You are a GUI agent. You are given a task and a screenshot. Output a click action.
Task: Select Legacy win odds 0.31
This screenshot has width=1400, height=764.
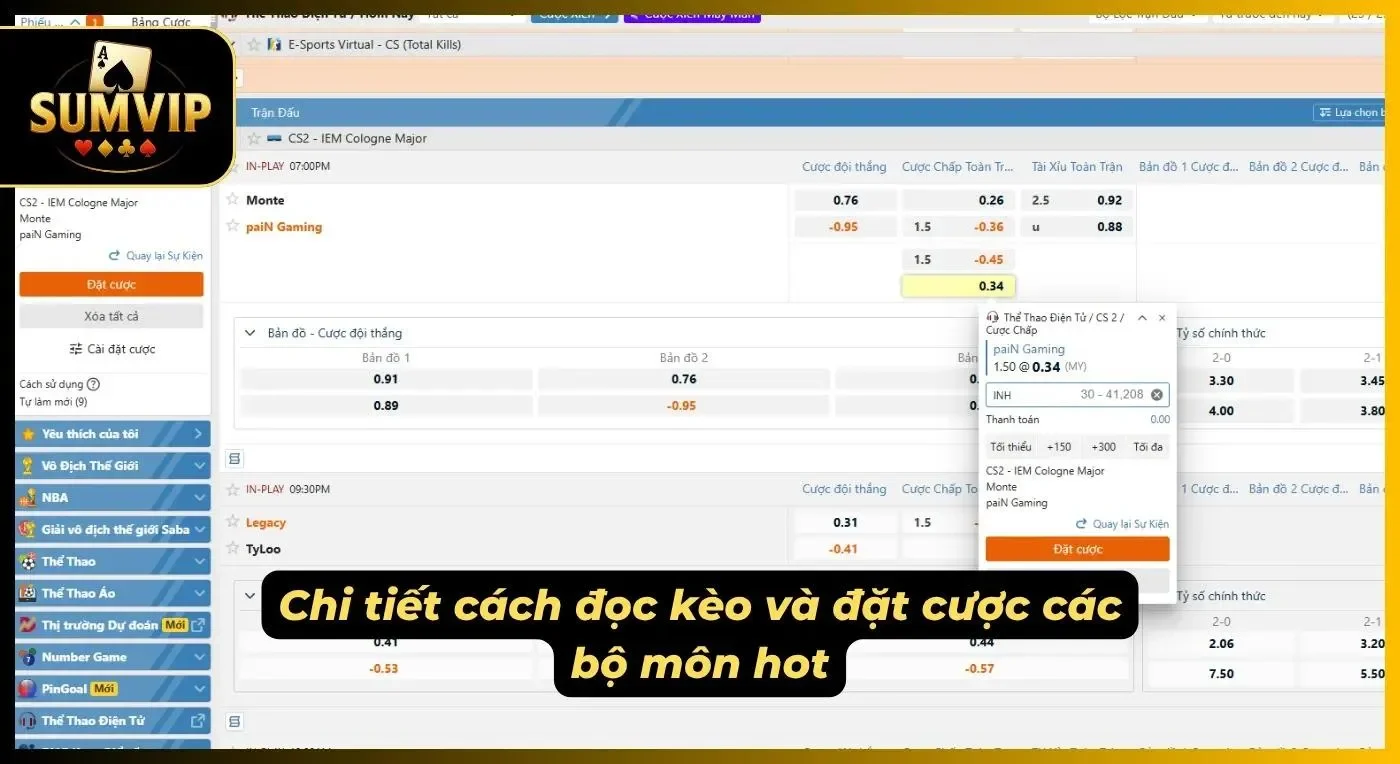[845, 522]
